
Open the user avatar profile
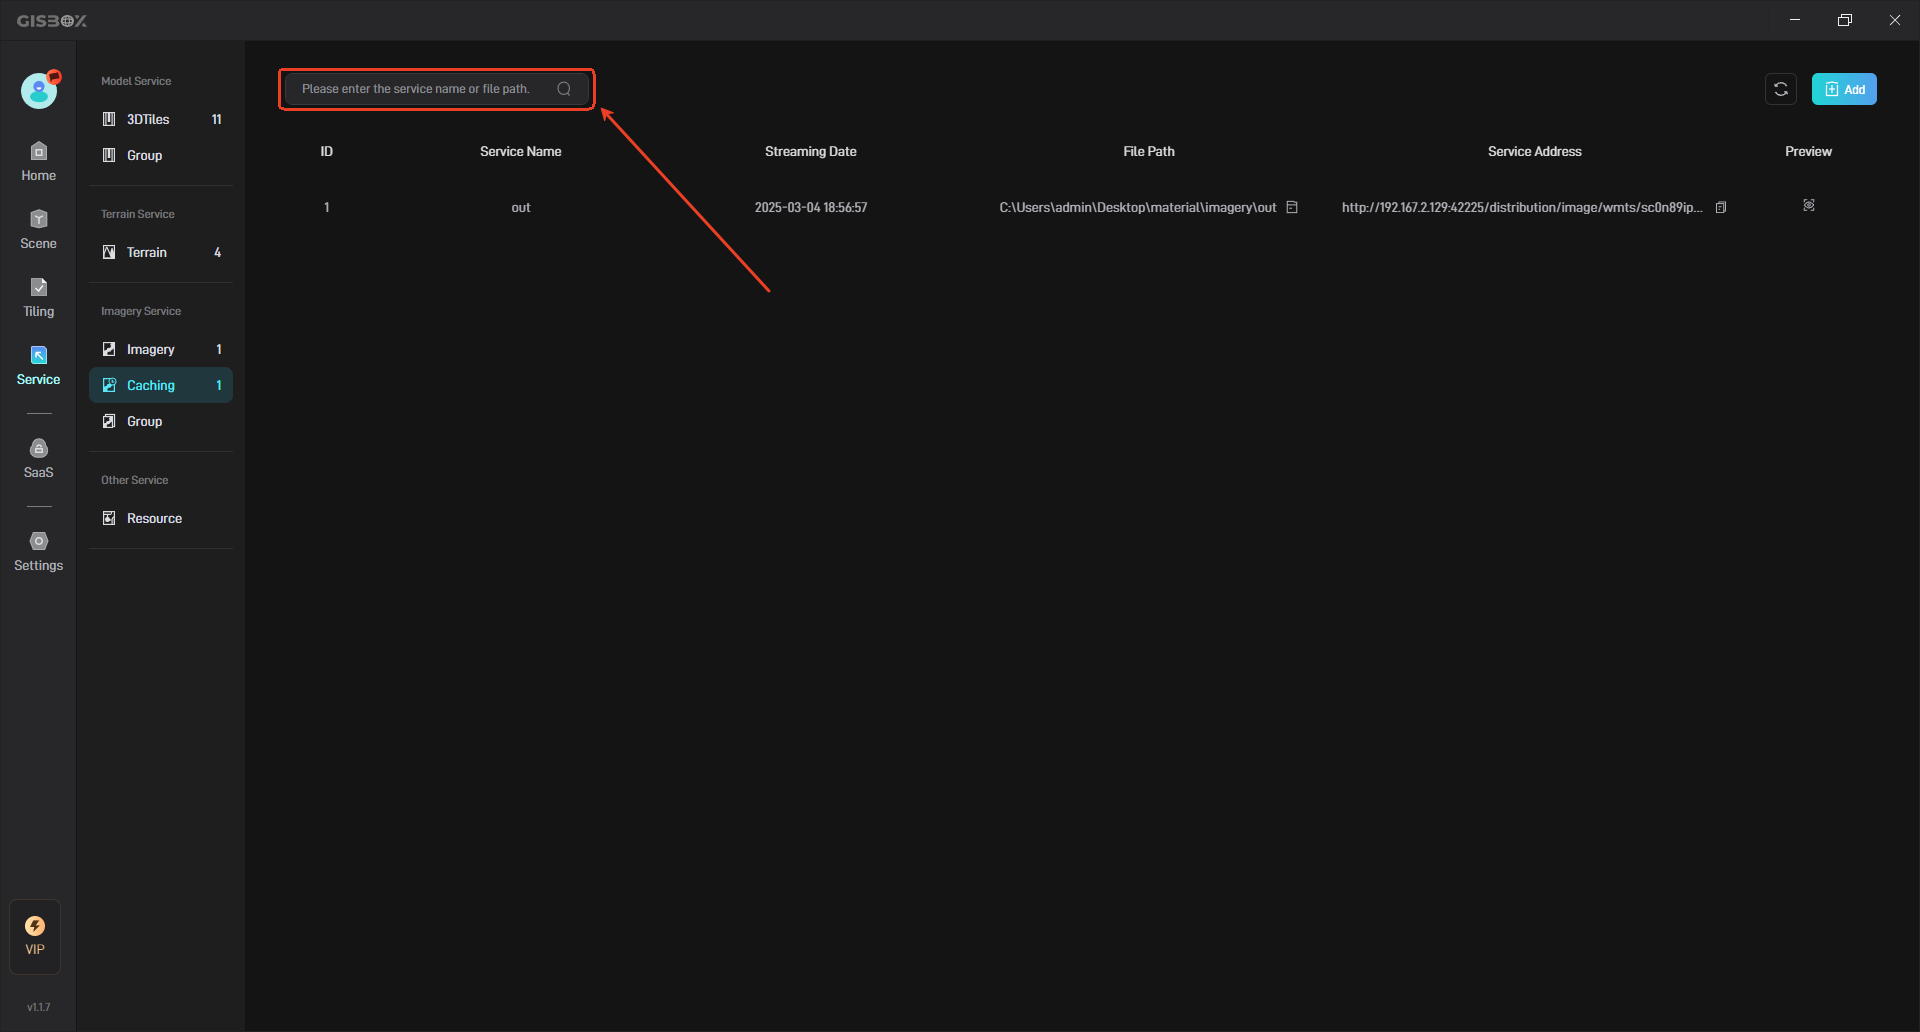[x=39, y=91]
